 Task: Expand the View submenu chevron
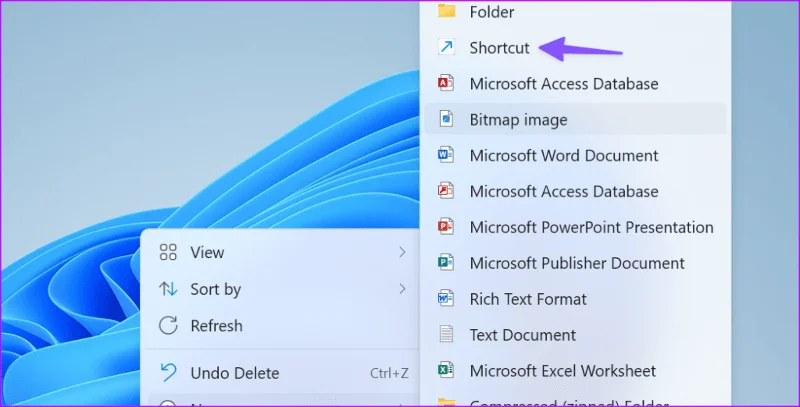(x=402, y=252)
